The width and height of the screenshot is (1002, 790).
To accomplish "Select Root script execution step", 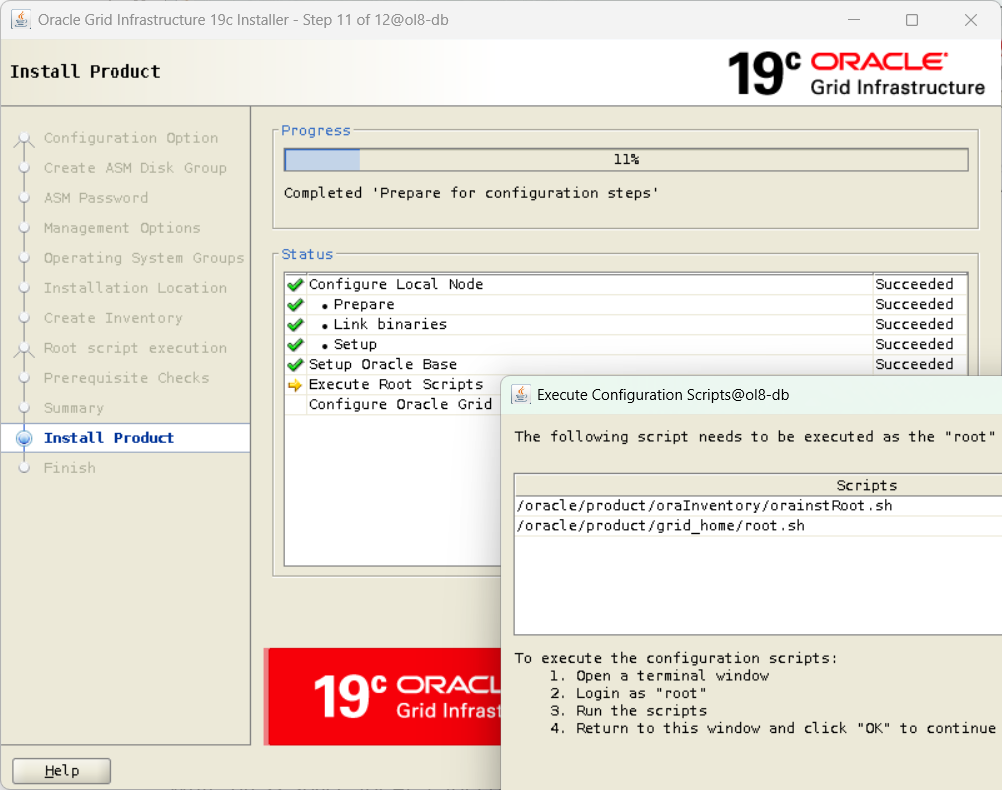I will click(x=135, y=348).
